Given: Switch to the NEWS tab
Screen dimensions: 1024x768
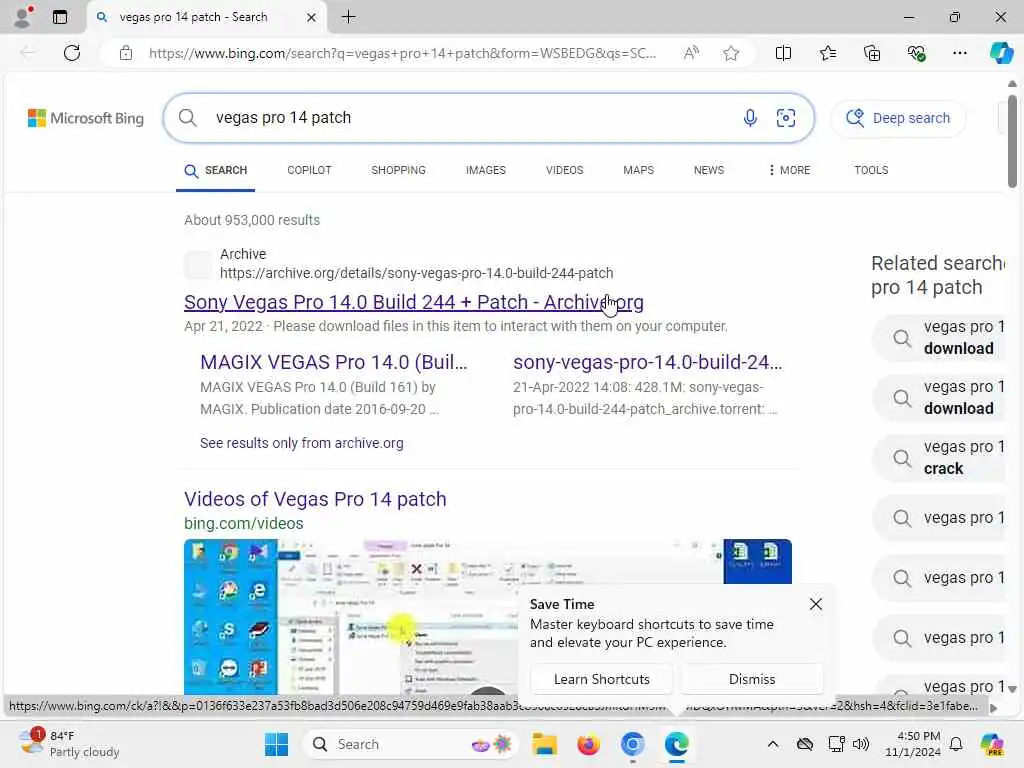Looking at the screenshot, I should pos(709,170).
